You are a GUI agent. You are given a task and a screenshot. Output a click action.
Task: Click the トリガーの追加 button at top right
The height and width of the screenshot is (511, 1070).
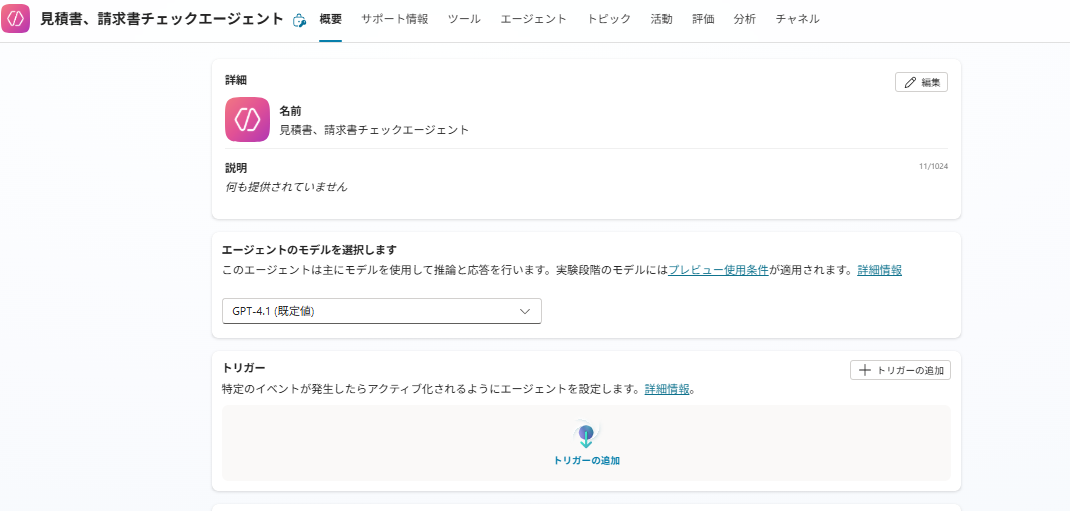900,370
